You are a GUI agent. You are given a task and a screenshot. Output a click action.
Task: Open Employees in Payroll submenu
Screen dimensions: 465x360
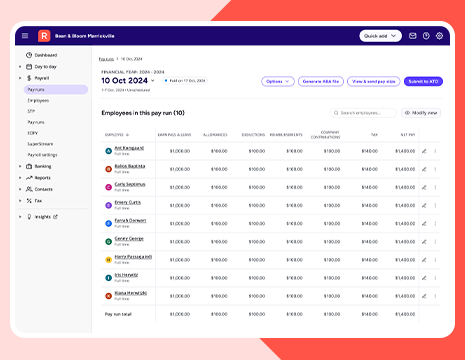point(38,100)
